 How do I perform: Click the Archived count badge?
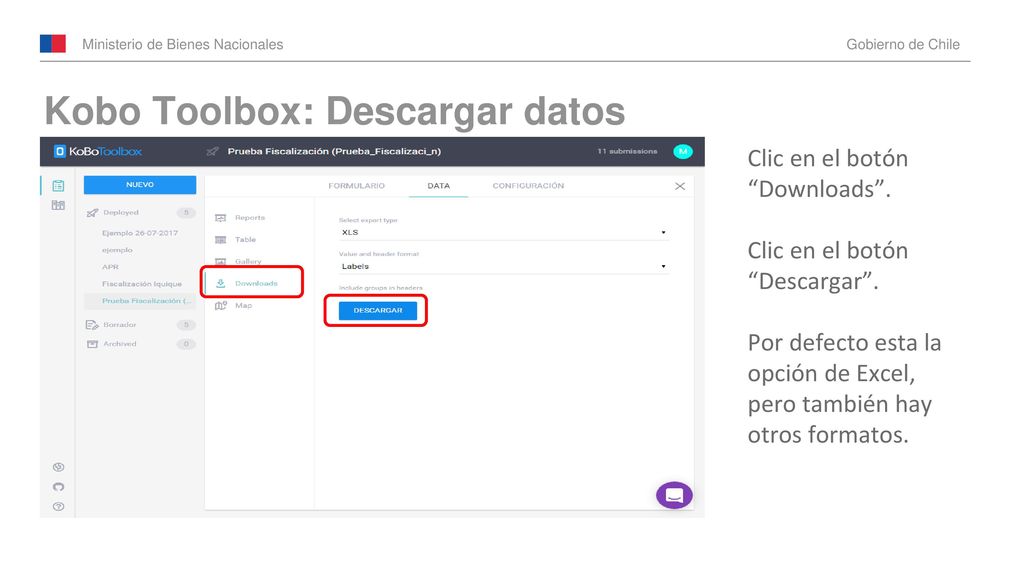click(186, 344)
